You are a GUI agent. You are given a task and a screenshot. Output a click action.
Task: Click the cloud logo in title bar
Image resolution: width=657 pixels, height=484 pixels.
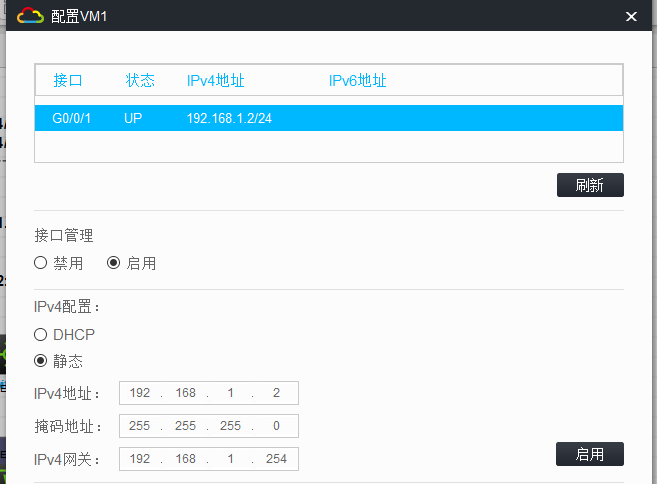pyautogui.click(x=30, y=16)
